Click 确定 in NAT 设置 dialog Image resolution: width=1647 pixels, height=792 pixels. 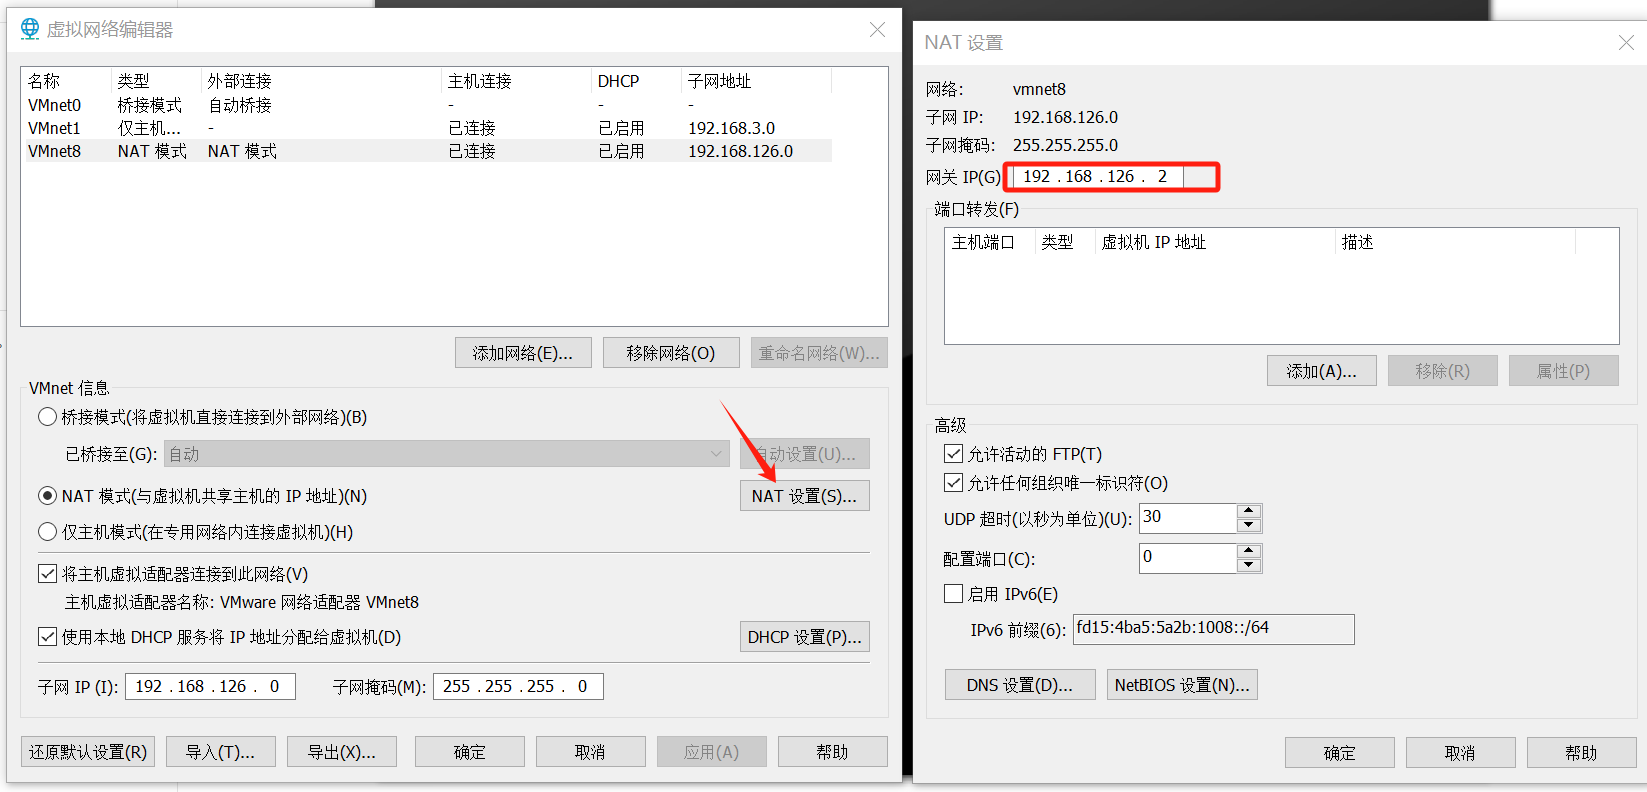(x=1339, y=753)
